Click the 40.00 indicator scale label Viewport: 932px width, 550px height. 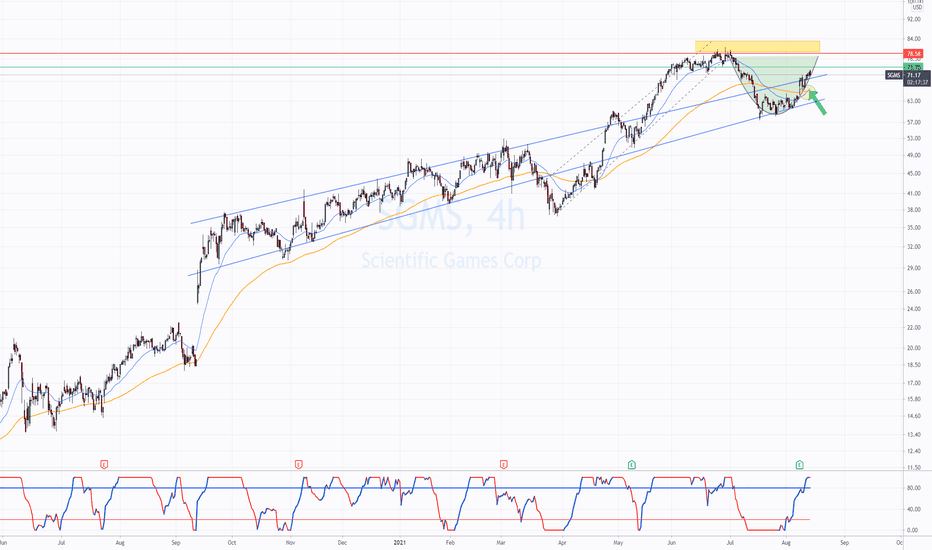[x=914, y=510]
